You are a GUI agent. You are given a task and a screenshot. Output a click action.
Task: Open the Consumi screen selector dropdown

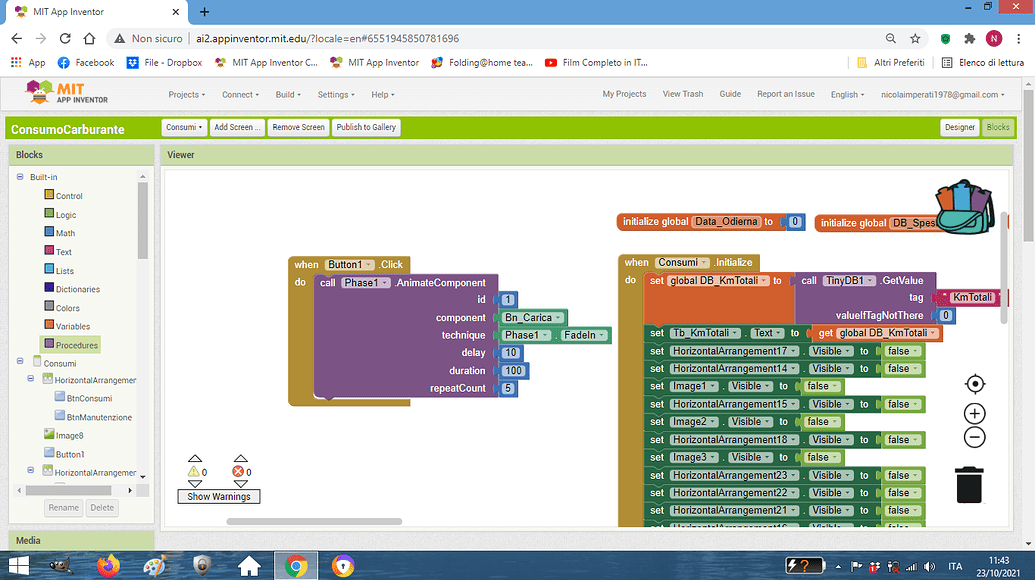[184, 127]
